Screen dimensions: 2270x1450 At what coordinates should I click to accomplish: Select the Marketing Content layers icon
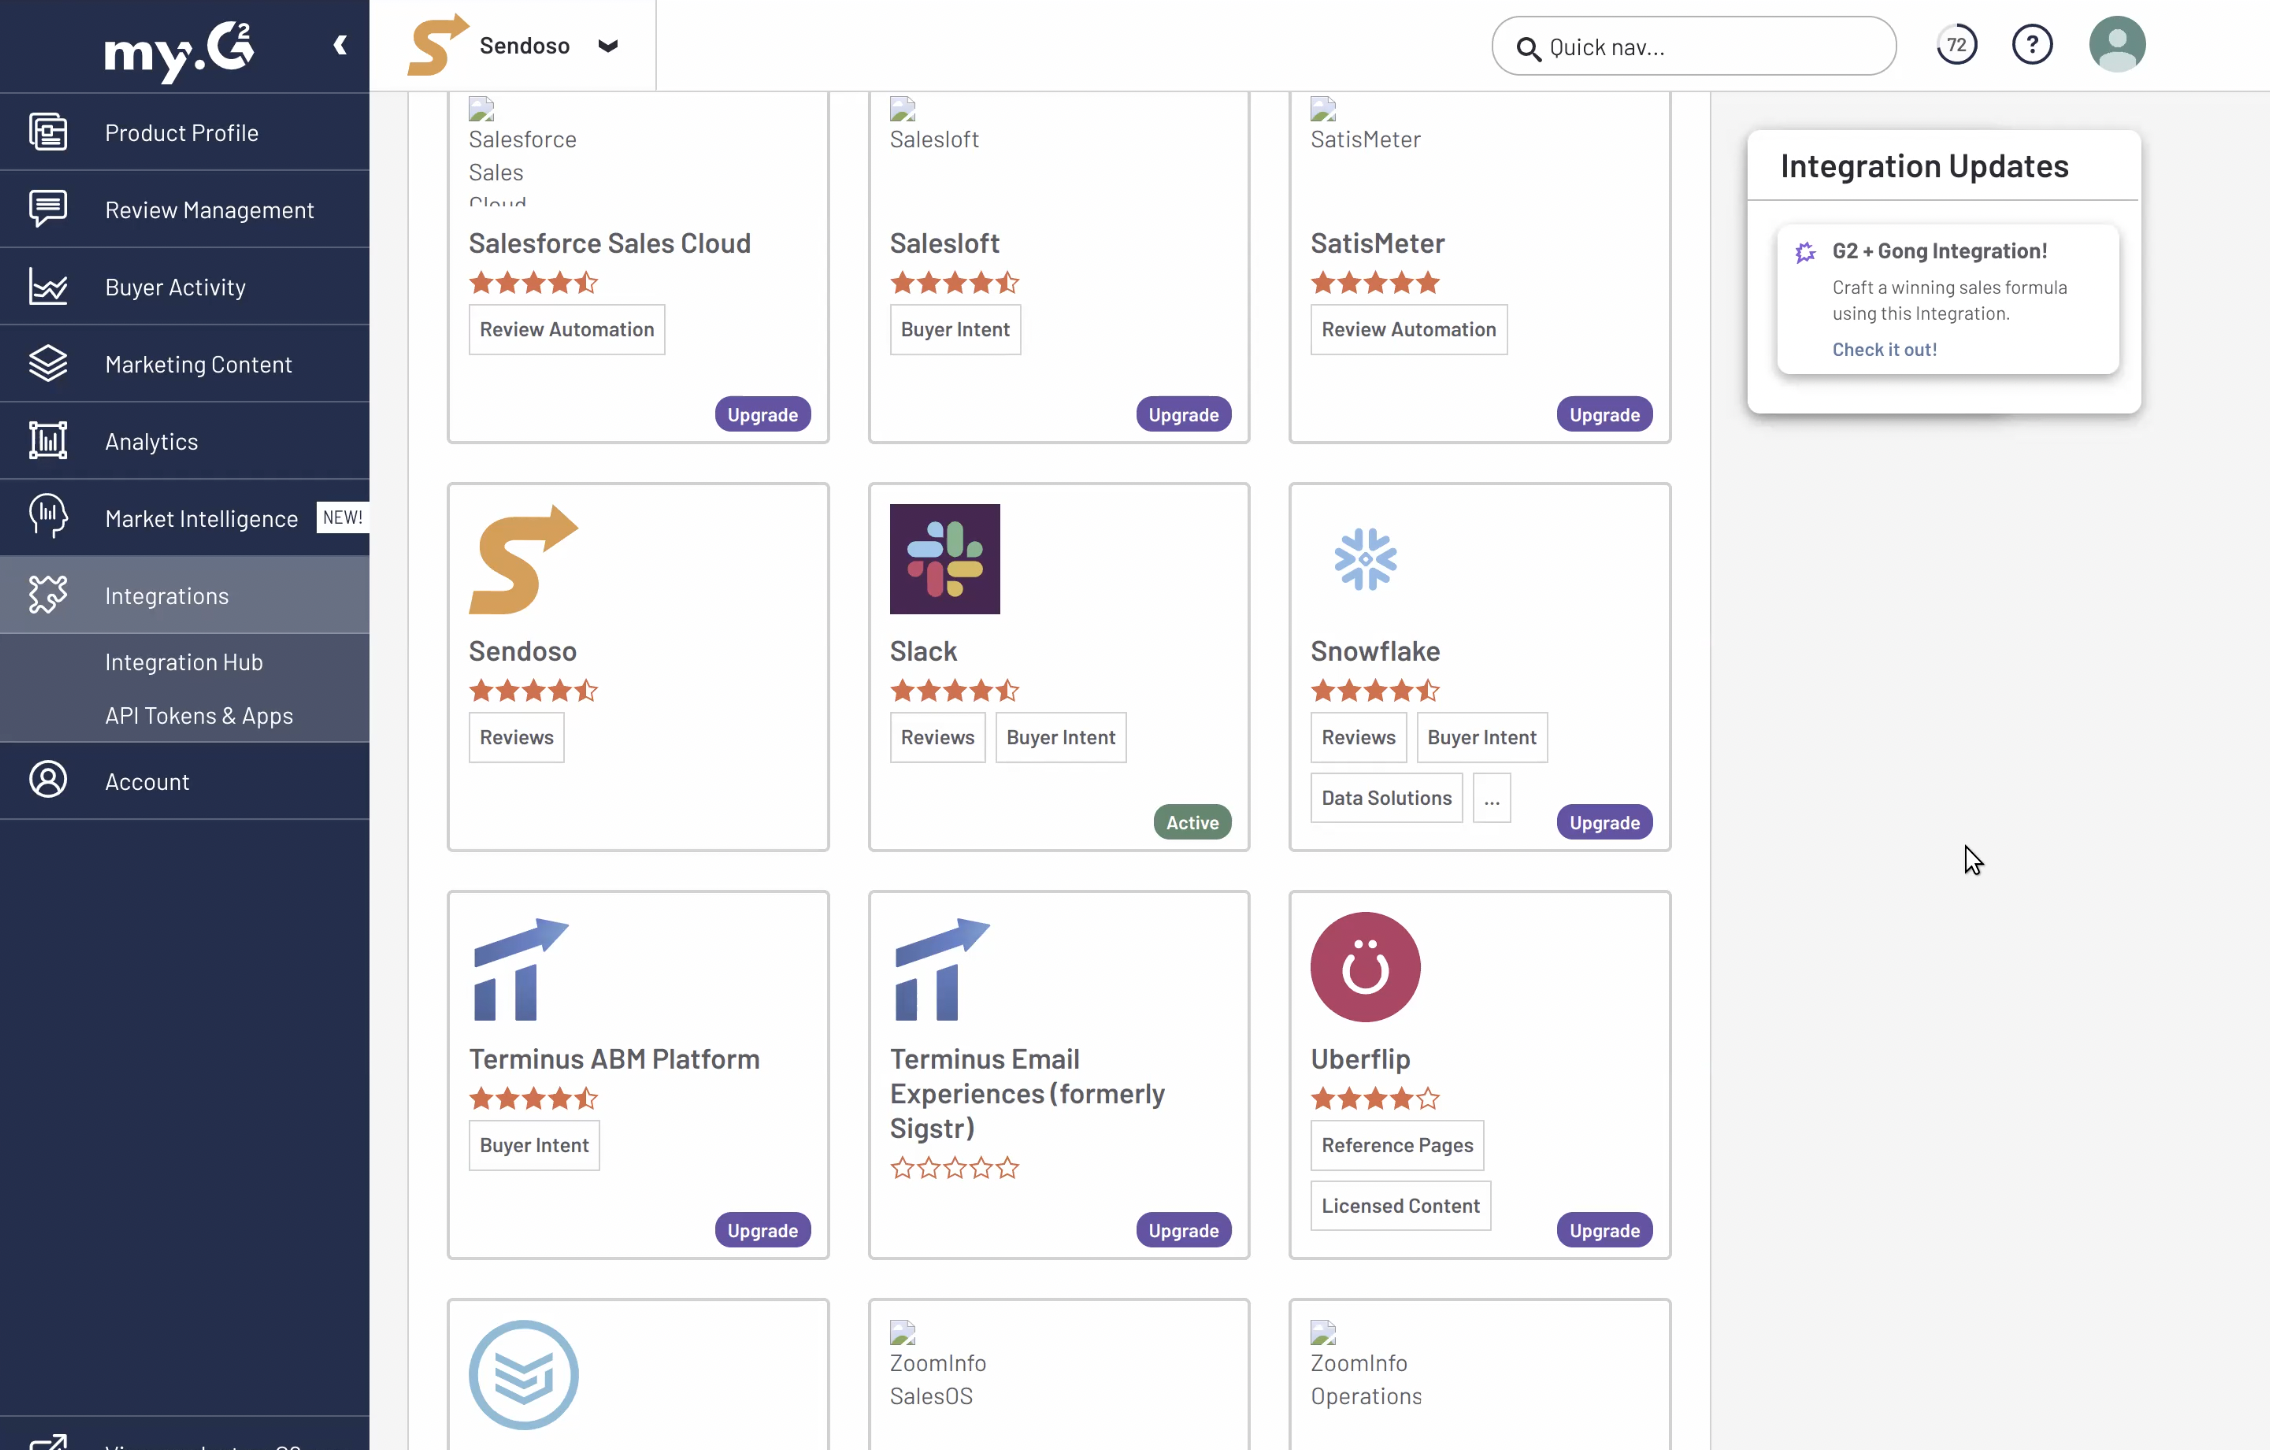pos(47,364)
